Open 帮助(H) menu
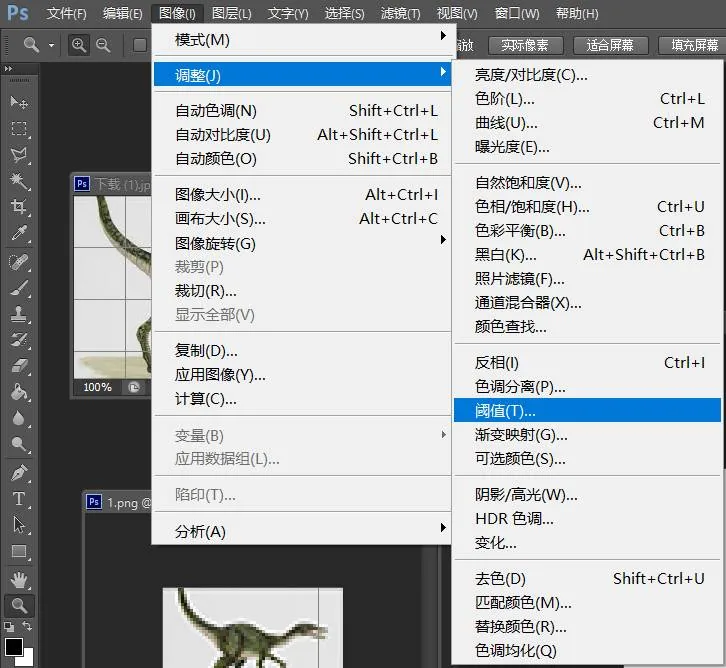726x668 pixels. [x=577, y=13]
